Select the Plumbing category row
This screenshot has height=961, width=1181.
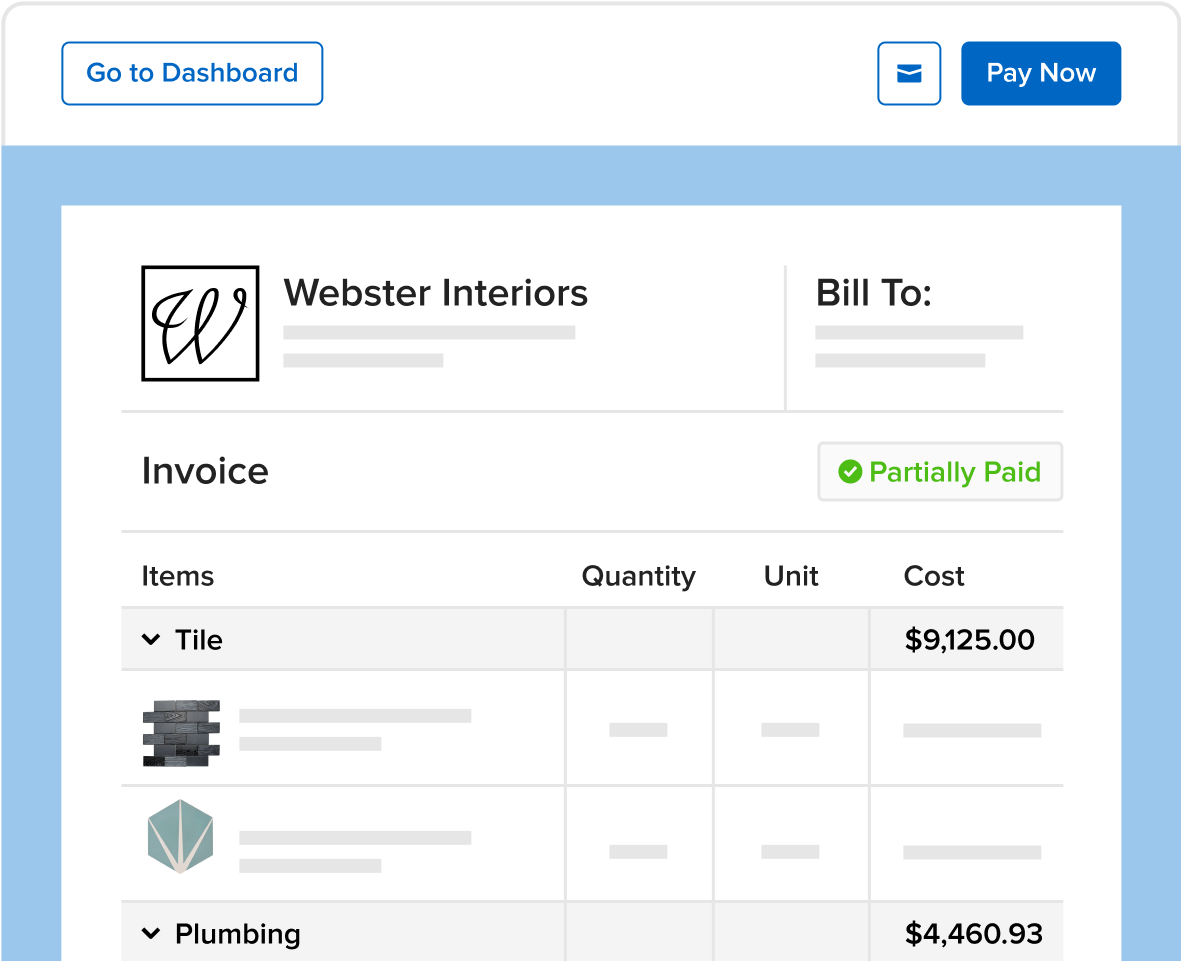click(592, 932)
